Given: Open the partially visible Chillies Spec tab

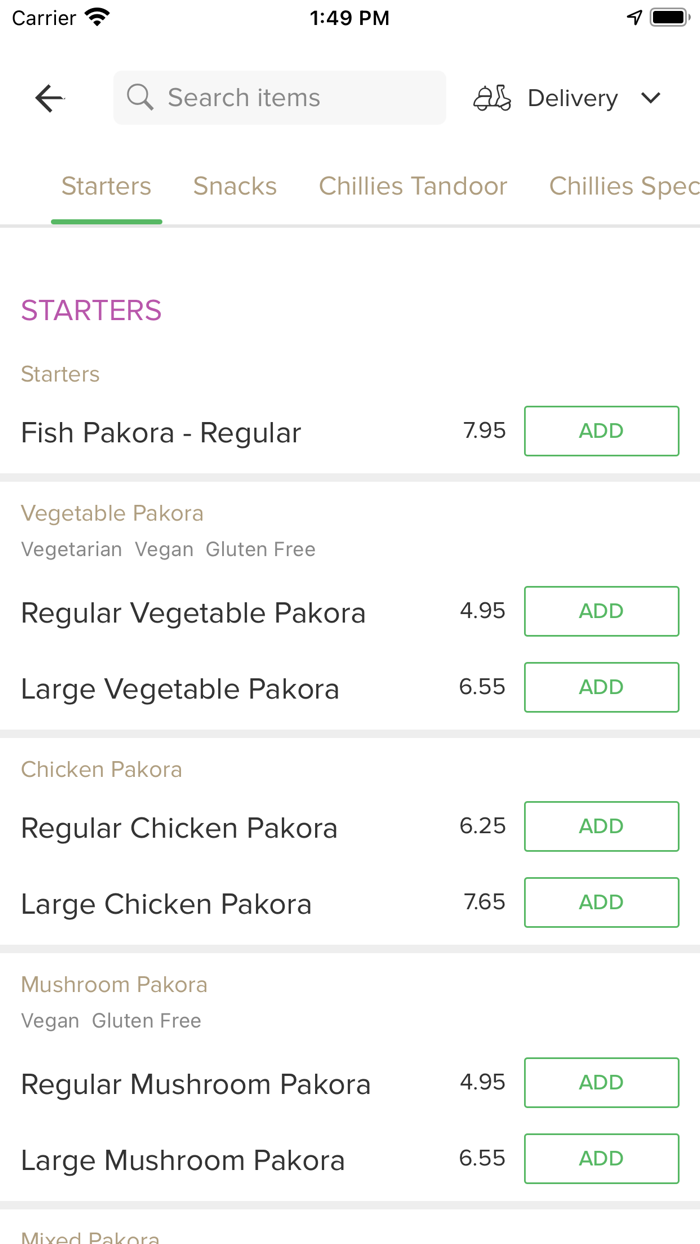Looking at the screenshot, I should (x=623, y=186).
